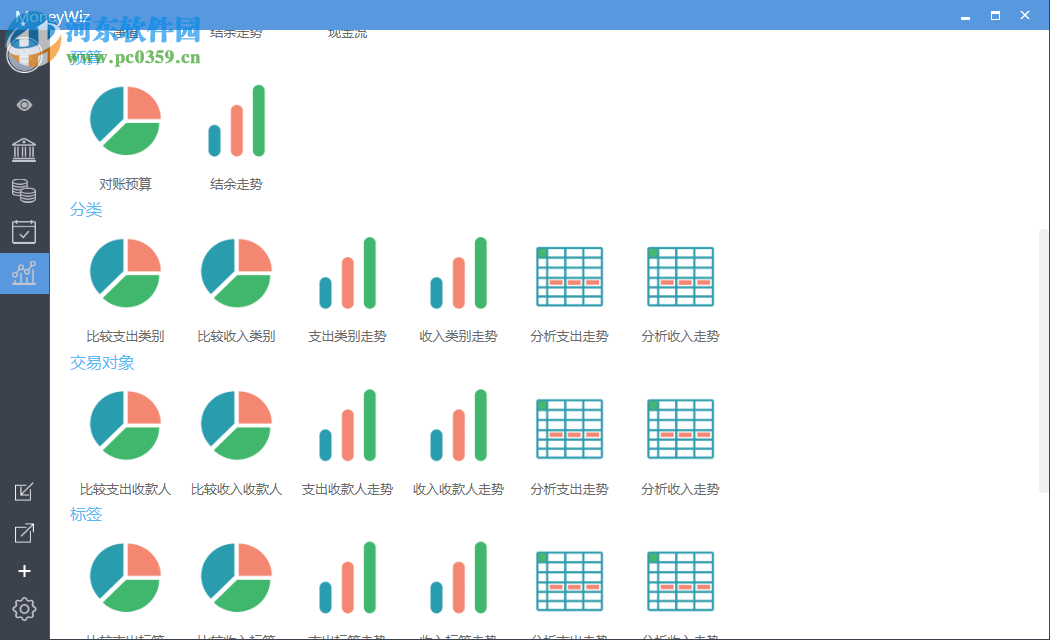
Task: Open the Scheduled calendar icon in sidebar
Action: pos(24,231)
